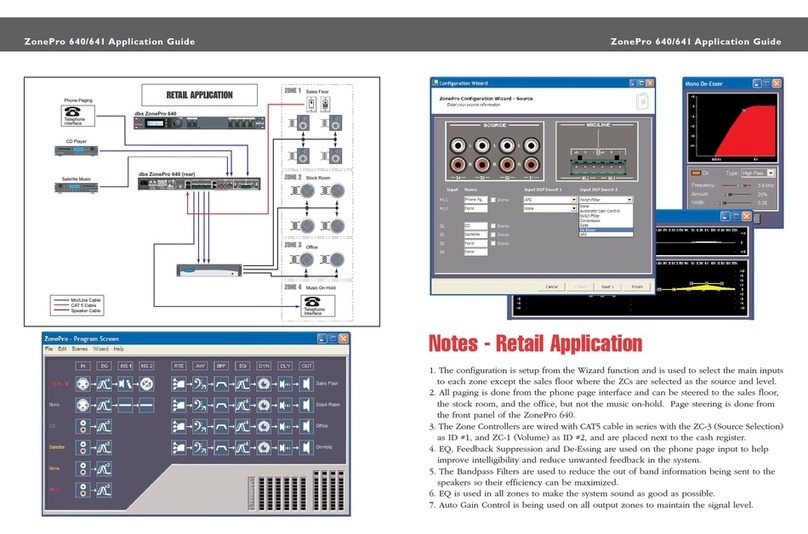
Task: Open the CD row EQ block
Action: coord(104,426)
